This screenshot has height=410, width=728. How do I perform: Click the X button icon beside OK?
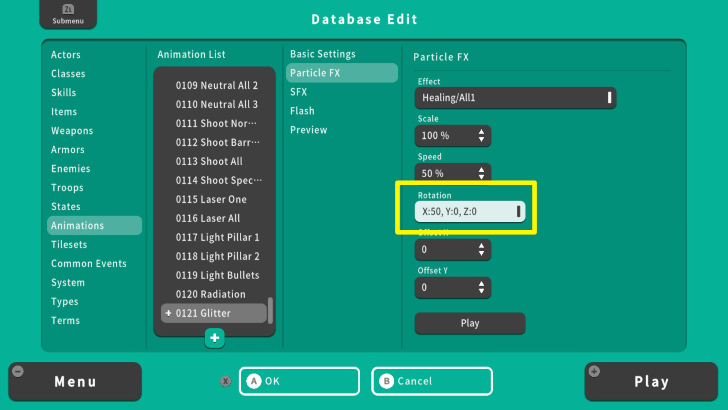pyautogui.click(x=226, y=381)
